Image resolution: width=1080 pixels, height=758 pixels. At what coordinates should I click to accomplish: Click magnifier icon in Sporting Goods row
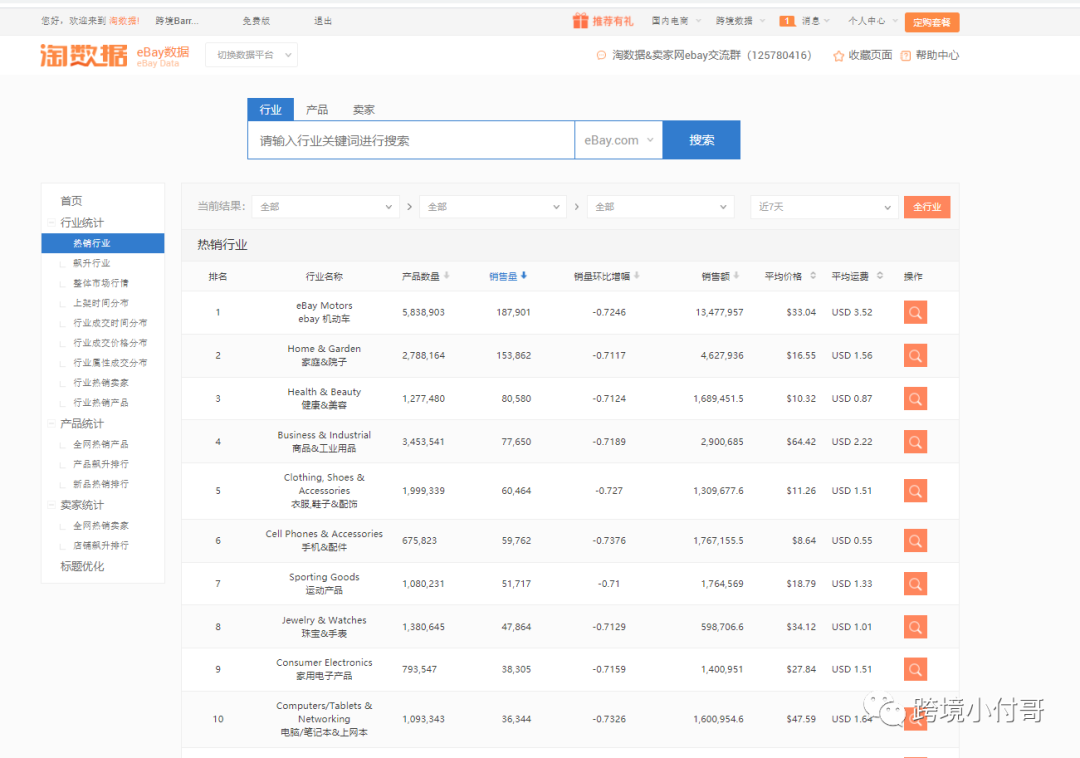(x=915, y=584)
